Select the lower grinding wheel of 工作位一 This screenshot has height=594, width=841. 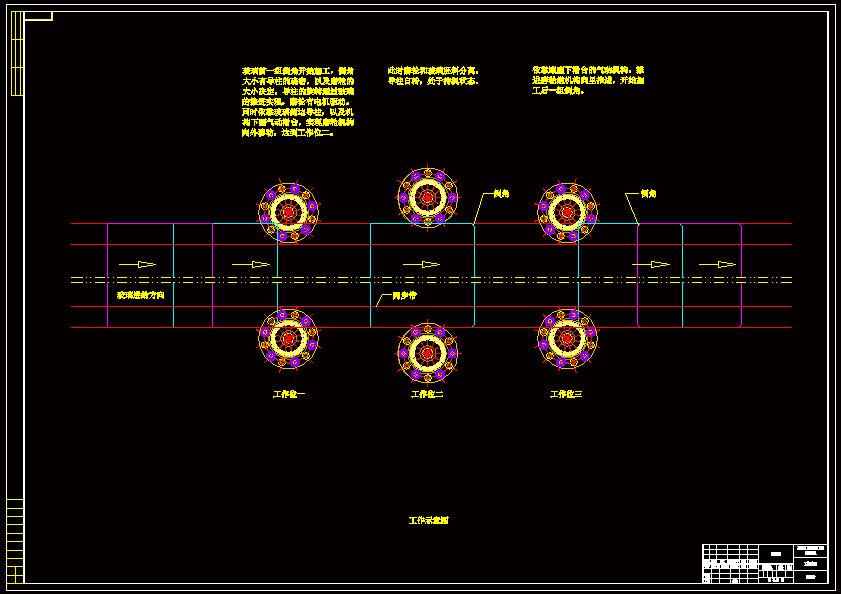289,339
